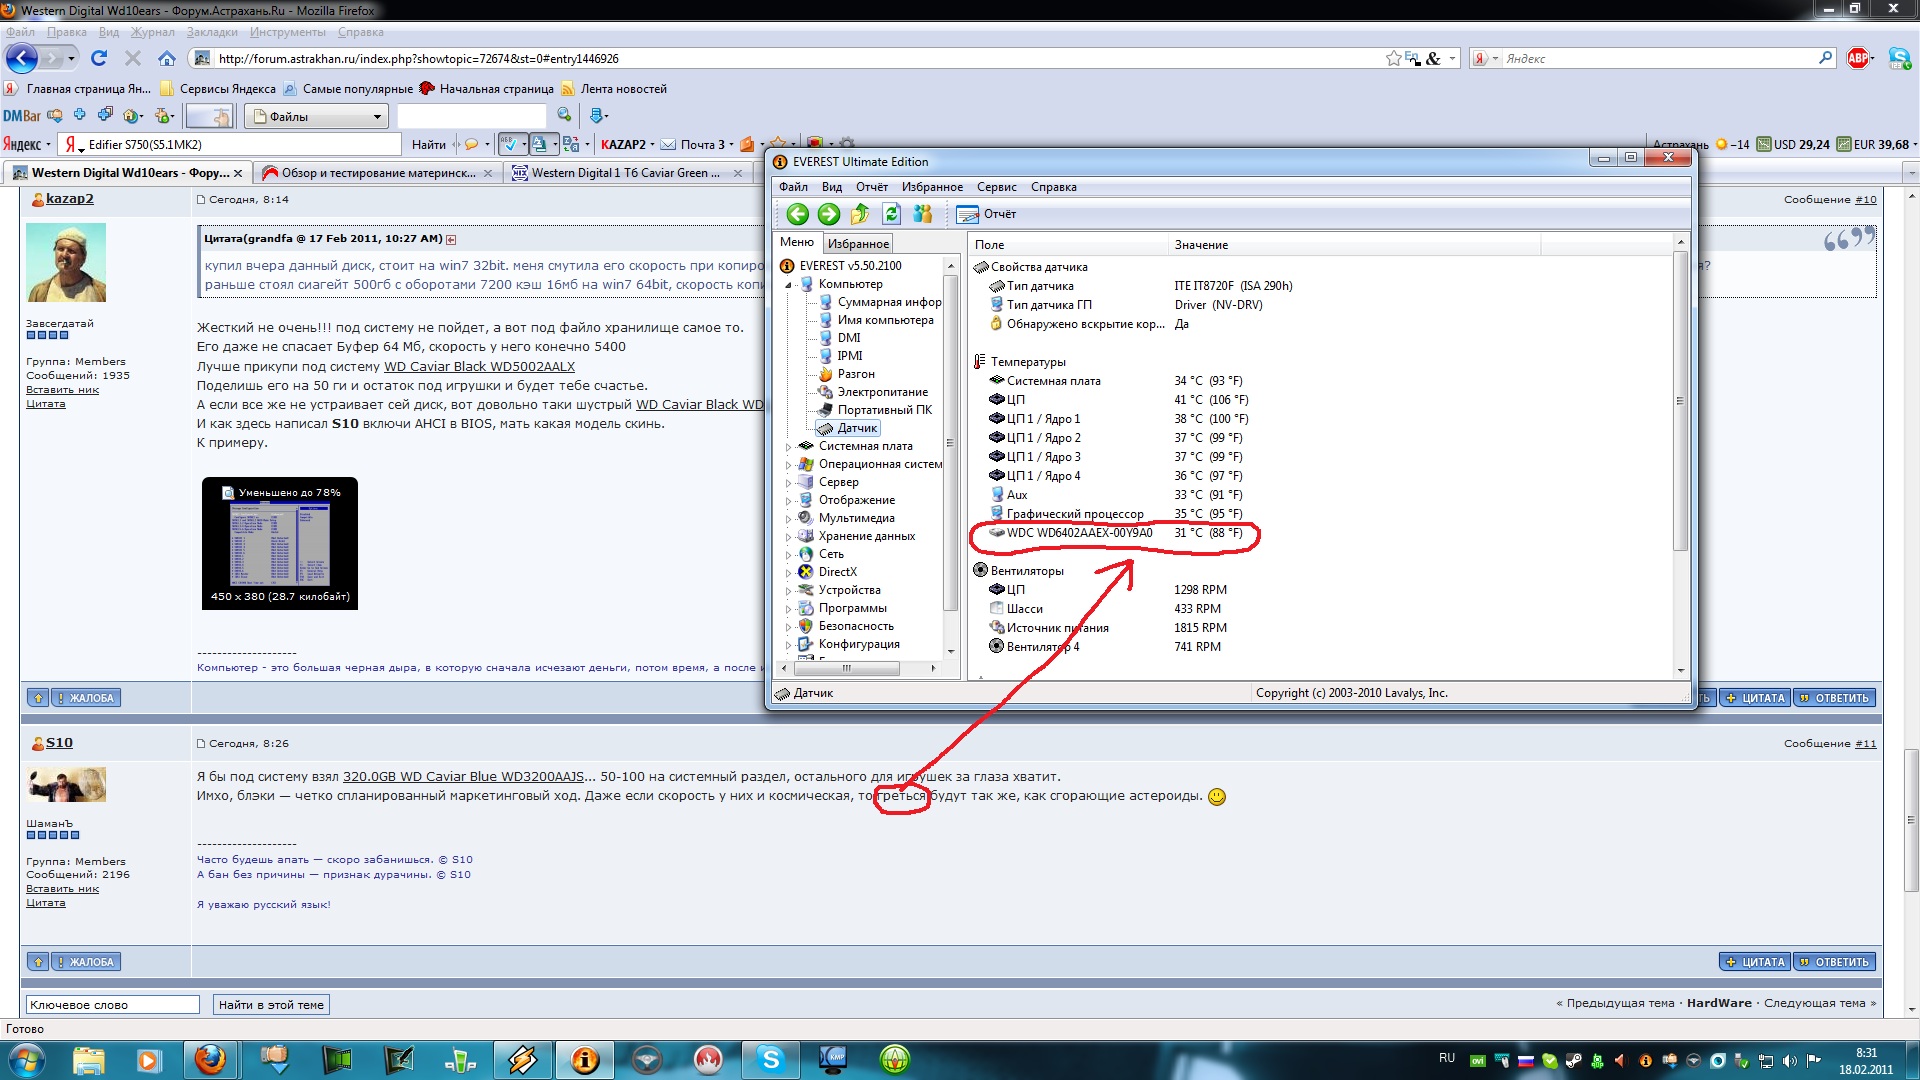The image size is (1920, 1080).
Task: Click the Firefox home icon
Action: tap(167, 58)
